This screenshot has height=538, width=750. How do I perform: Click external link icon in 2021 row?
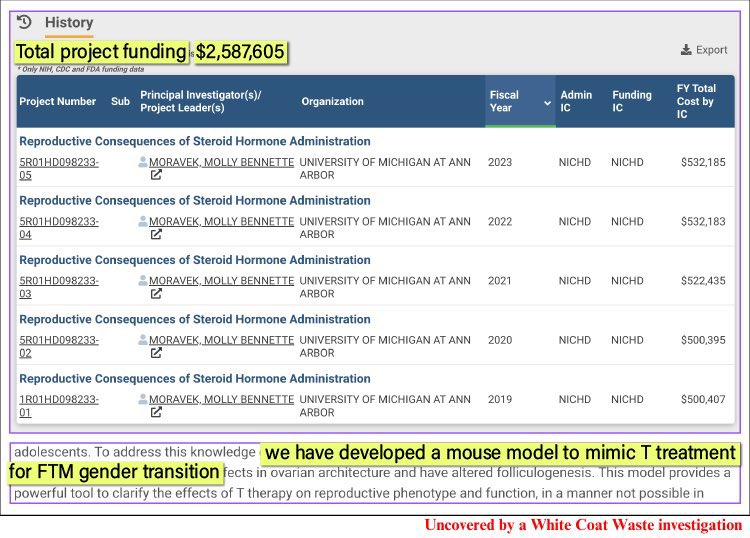(156, 294)
